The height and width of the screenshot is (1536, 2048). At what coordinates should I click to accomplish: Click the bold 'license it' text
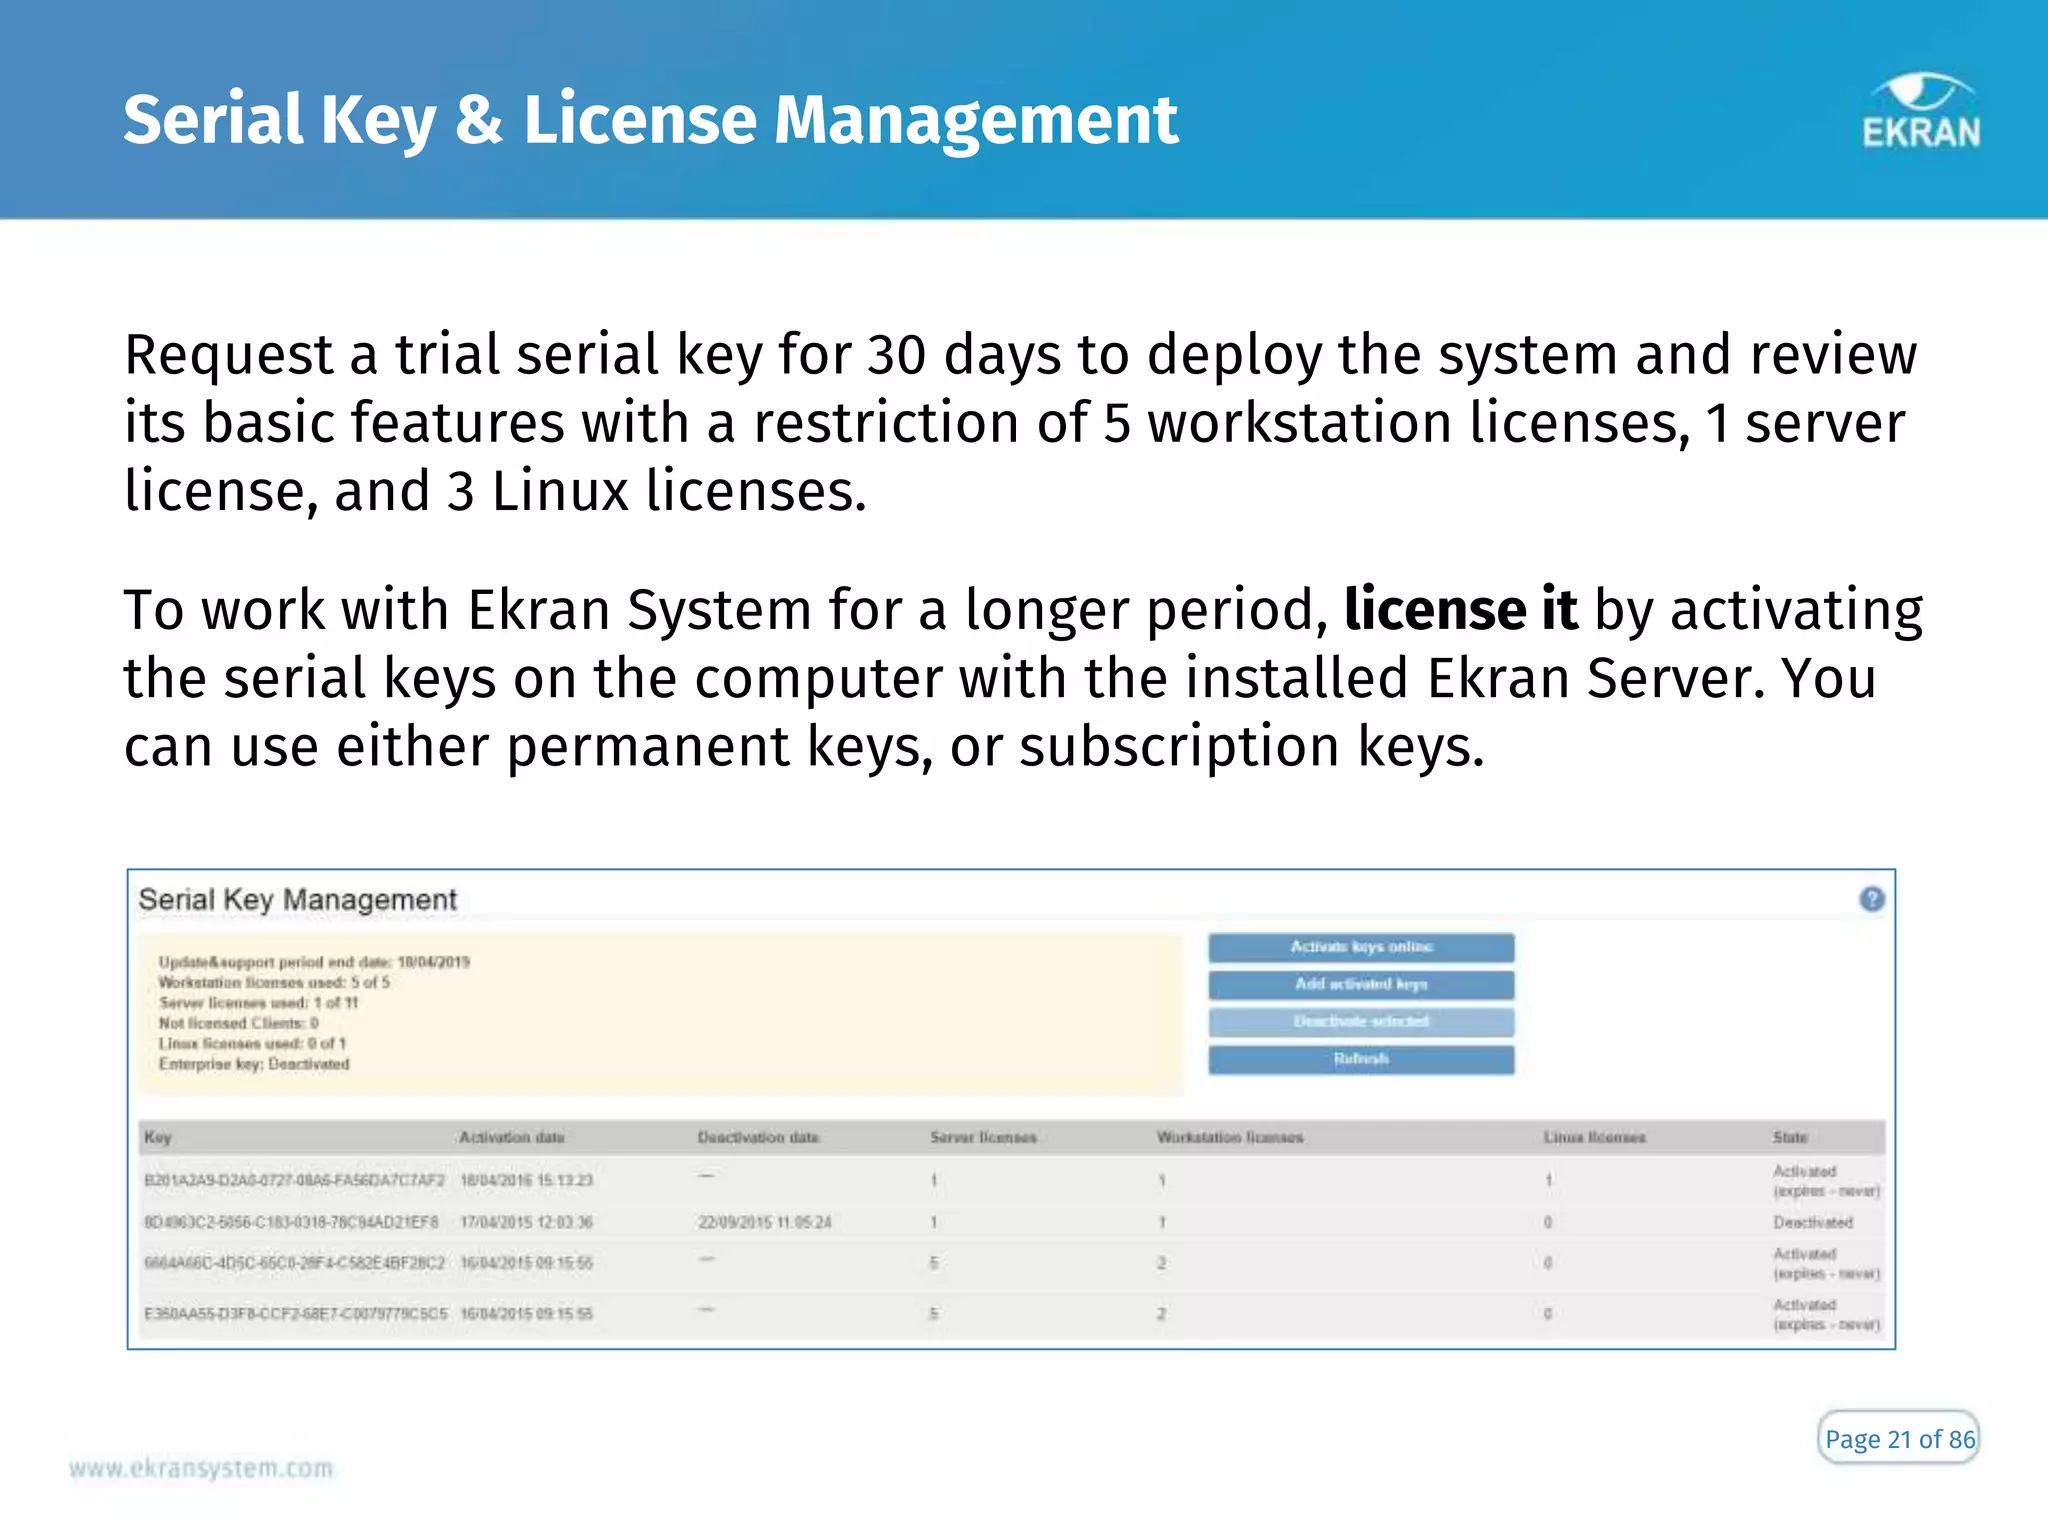pos(1460,610)
